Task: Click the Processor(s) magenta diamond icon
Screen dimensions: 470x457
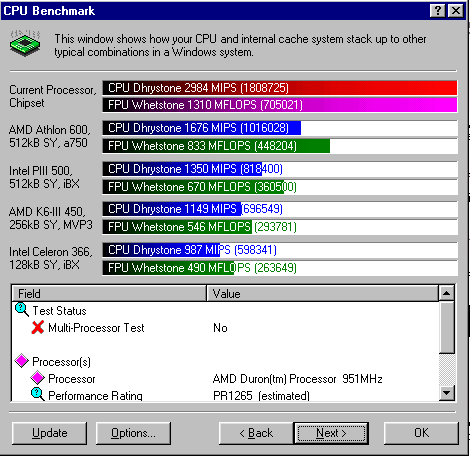Action: (22, 361)
